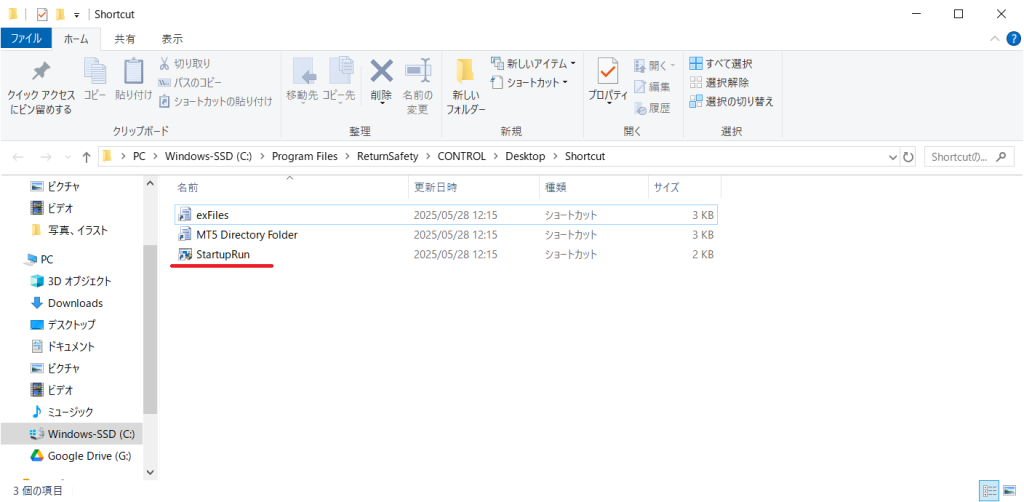Click the Delete (削除) ribbon icon
This screenshot has height=502, width=1024.
tap(381, 74)
